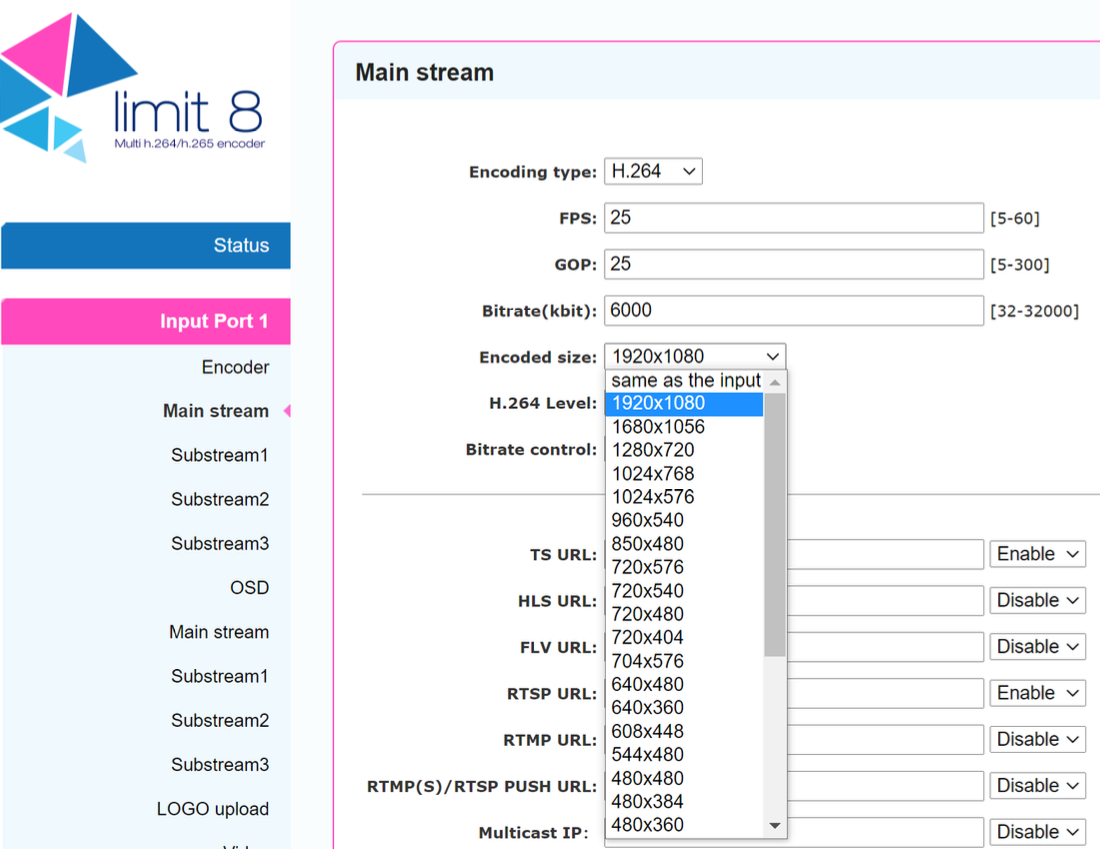Open the LOGO upload page
Viewport: 1104px width, 856px height.
point(212,809)
